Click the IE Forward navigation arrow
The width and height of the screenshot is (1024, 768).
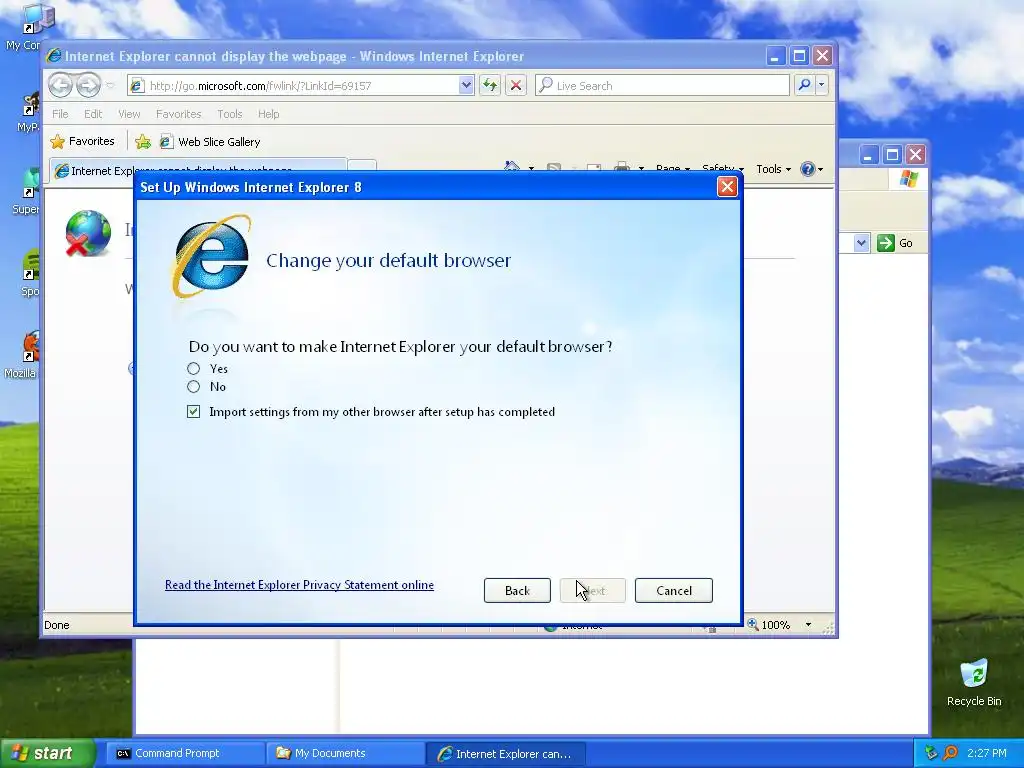88,85
